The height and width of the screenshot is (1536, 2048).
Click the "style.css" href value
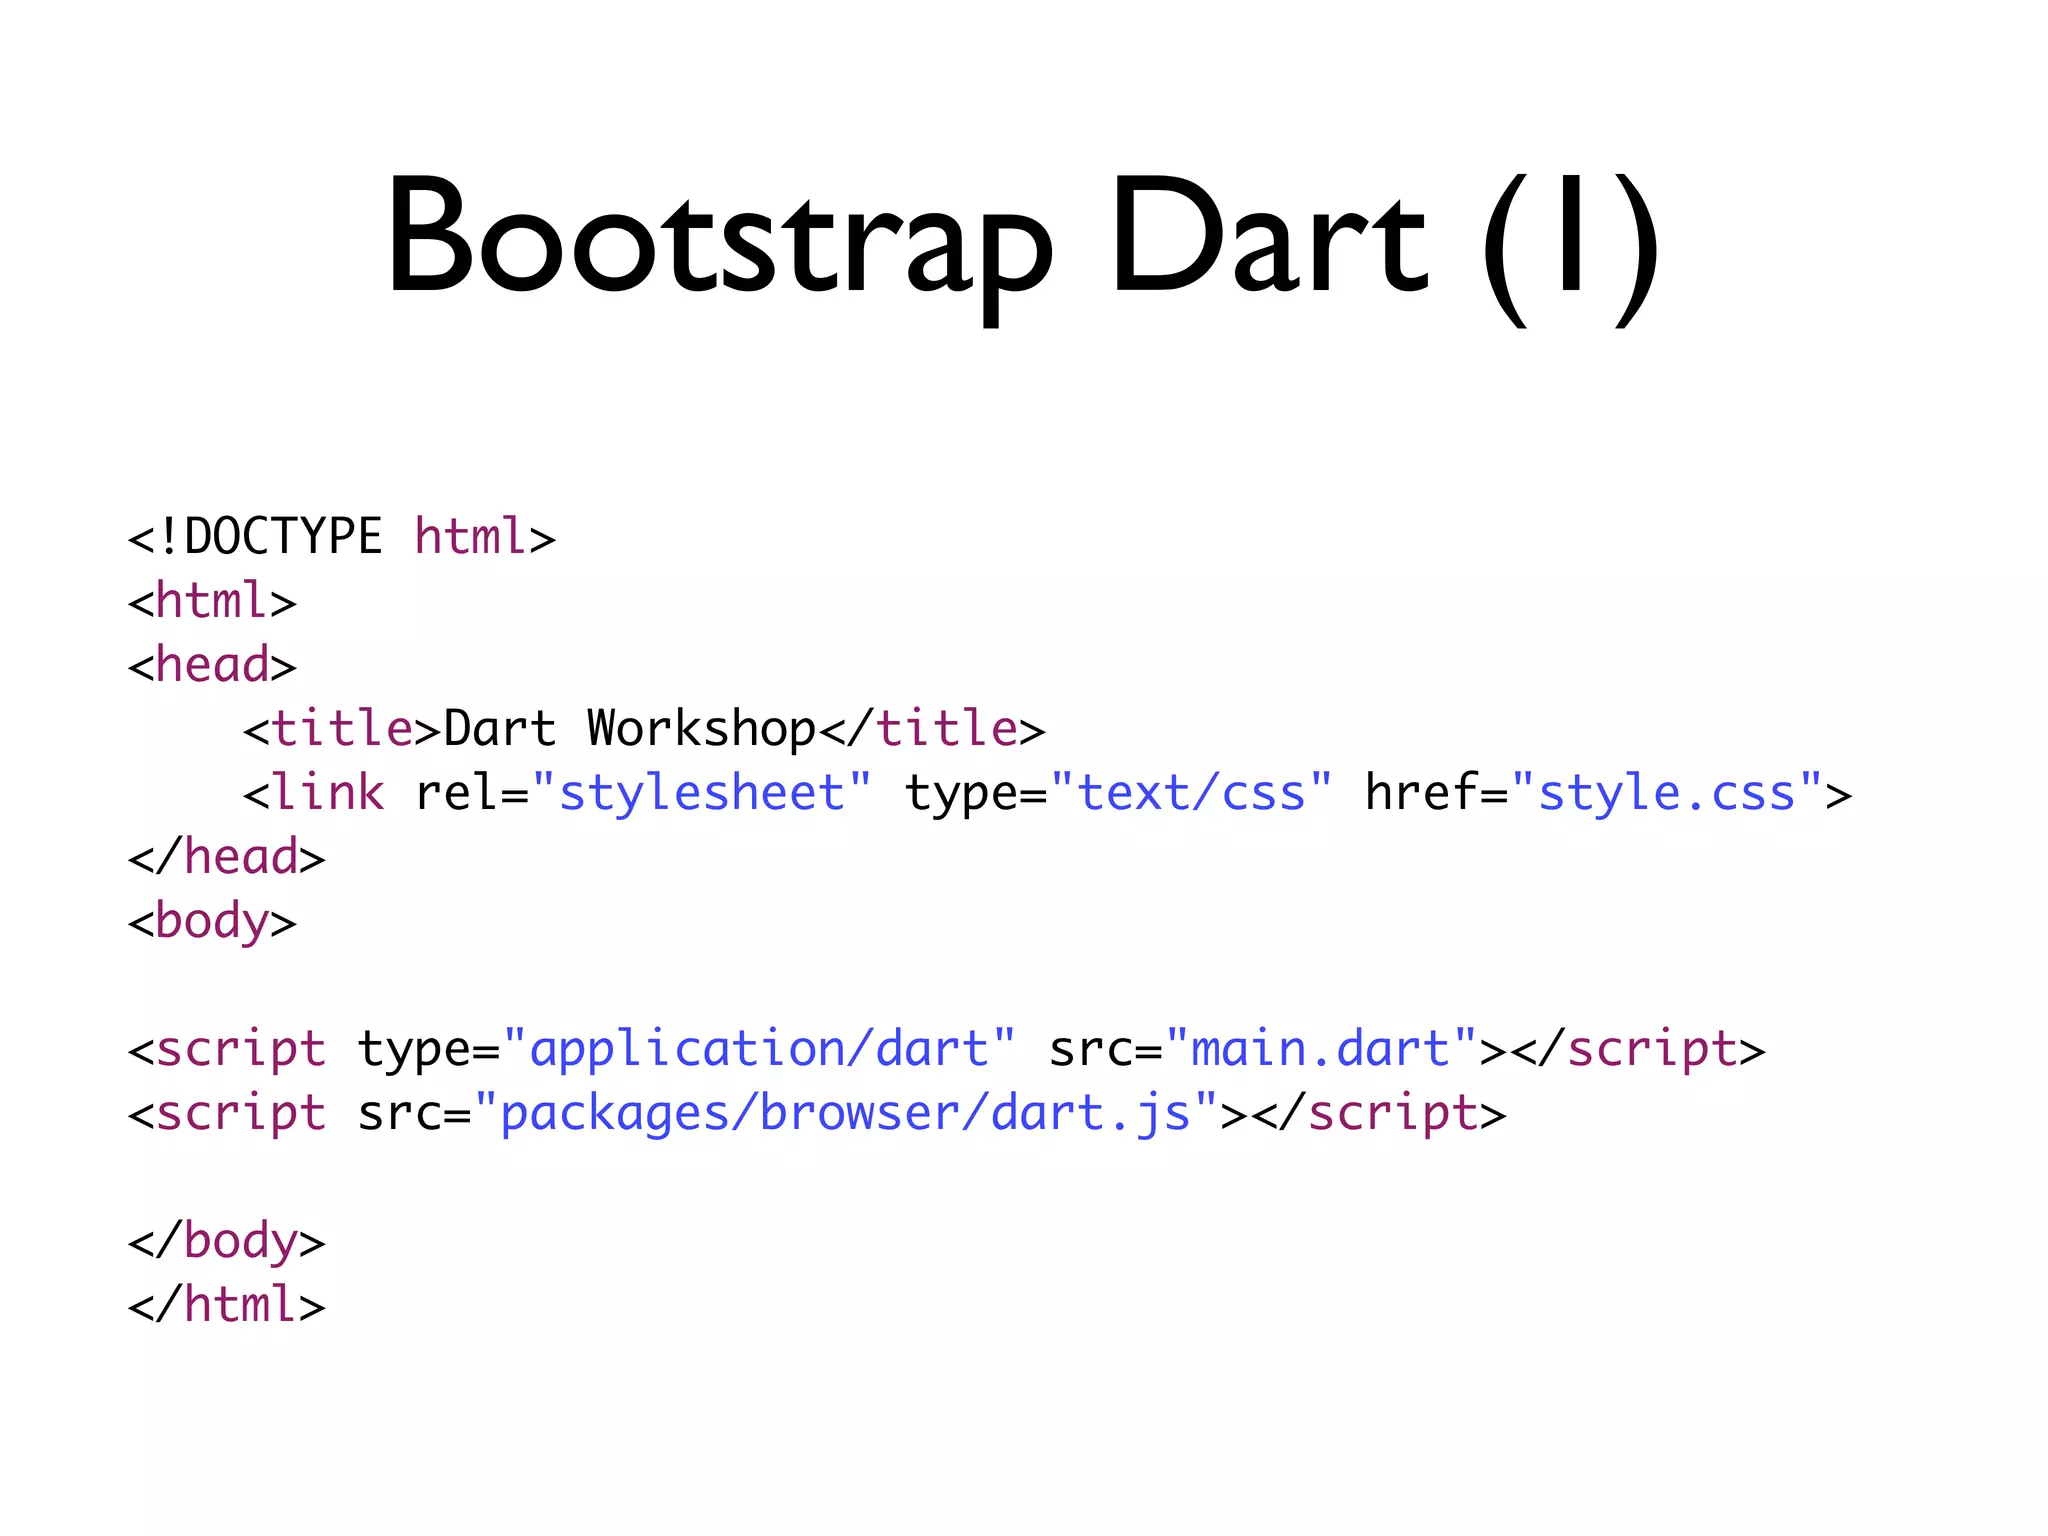[x=1667, y=792]
